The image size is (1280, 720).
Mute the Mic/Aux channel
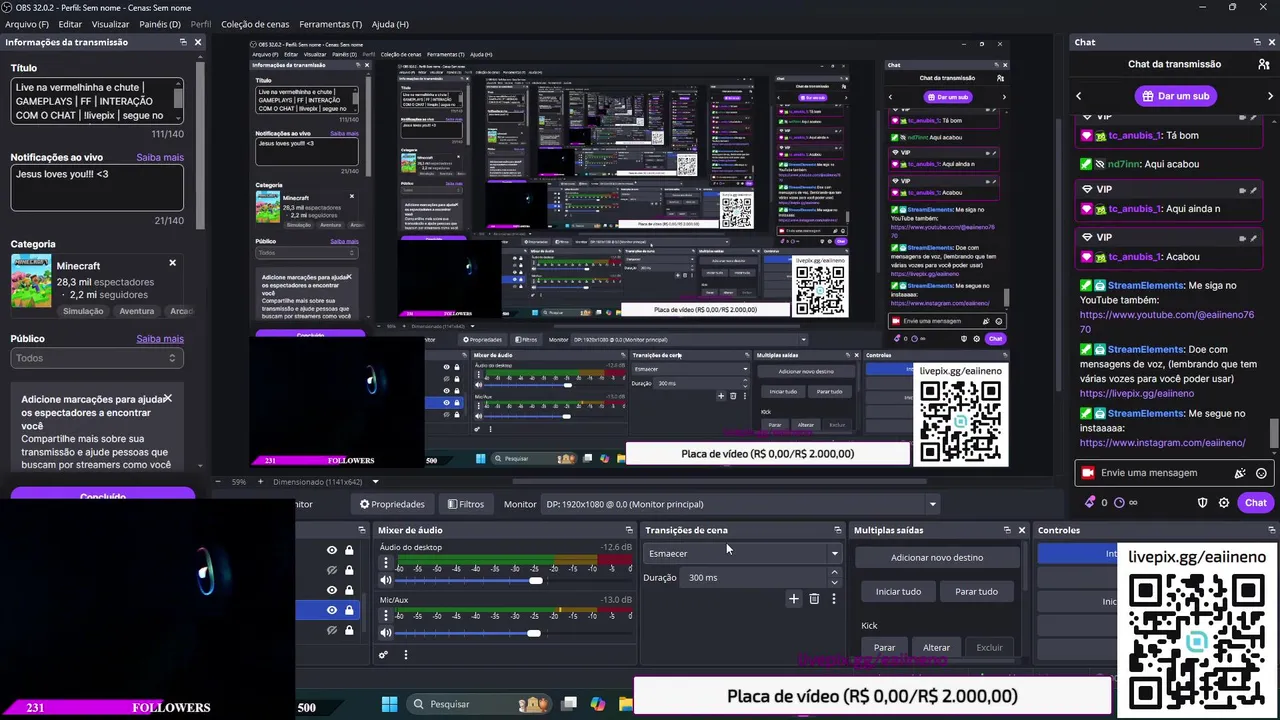click(x=386, y=633)
